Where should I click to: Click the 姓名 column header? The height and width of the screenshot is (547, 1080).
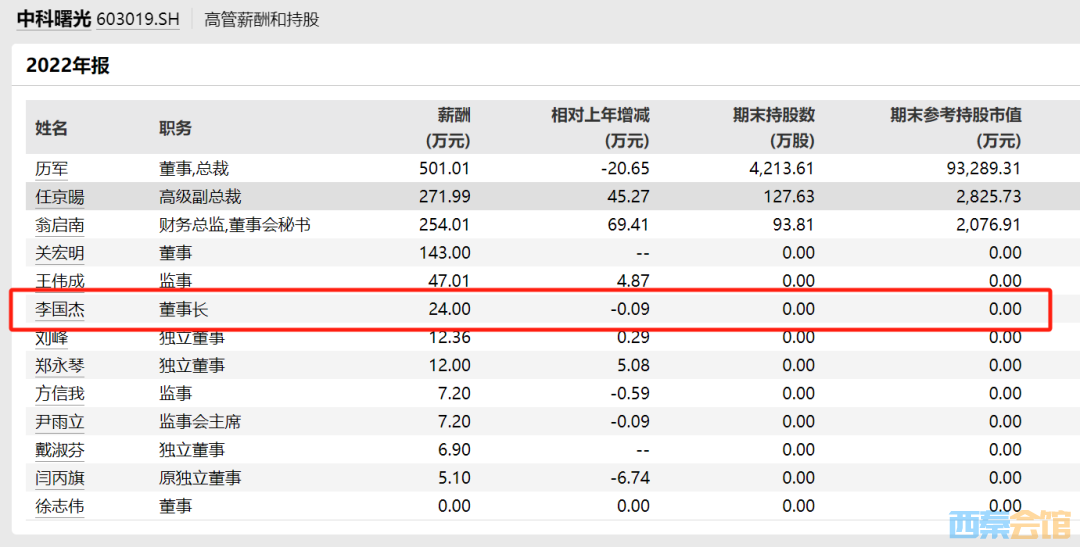click(52, 128)
